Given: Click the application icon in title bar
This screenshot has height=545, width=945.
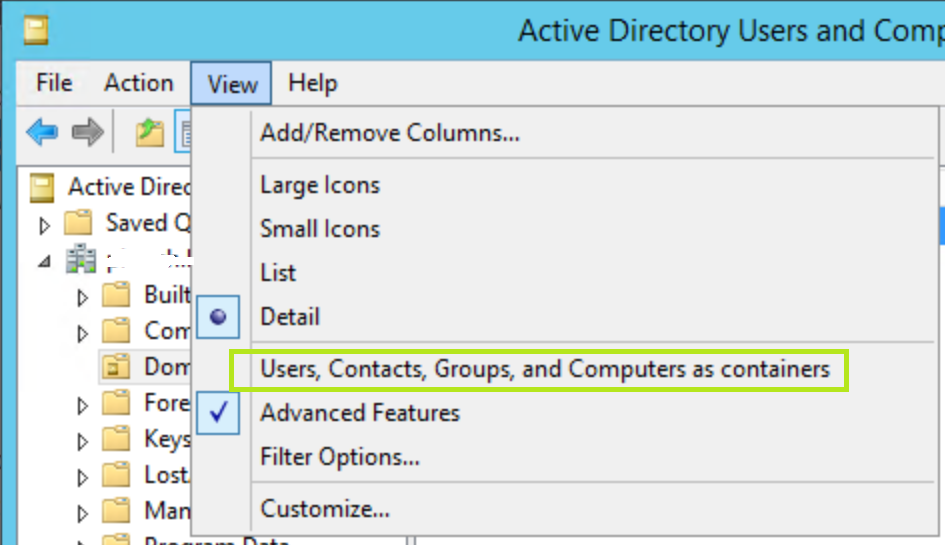Looking at the screenshot, I should click(37, 32).
